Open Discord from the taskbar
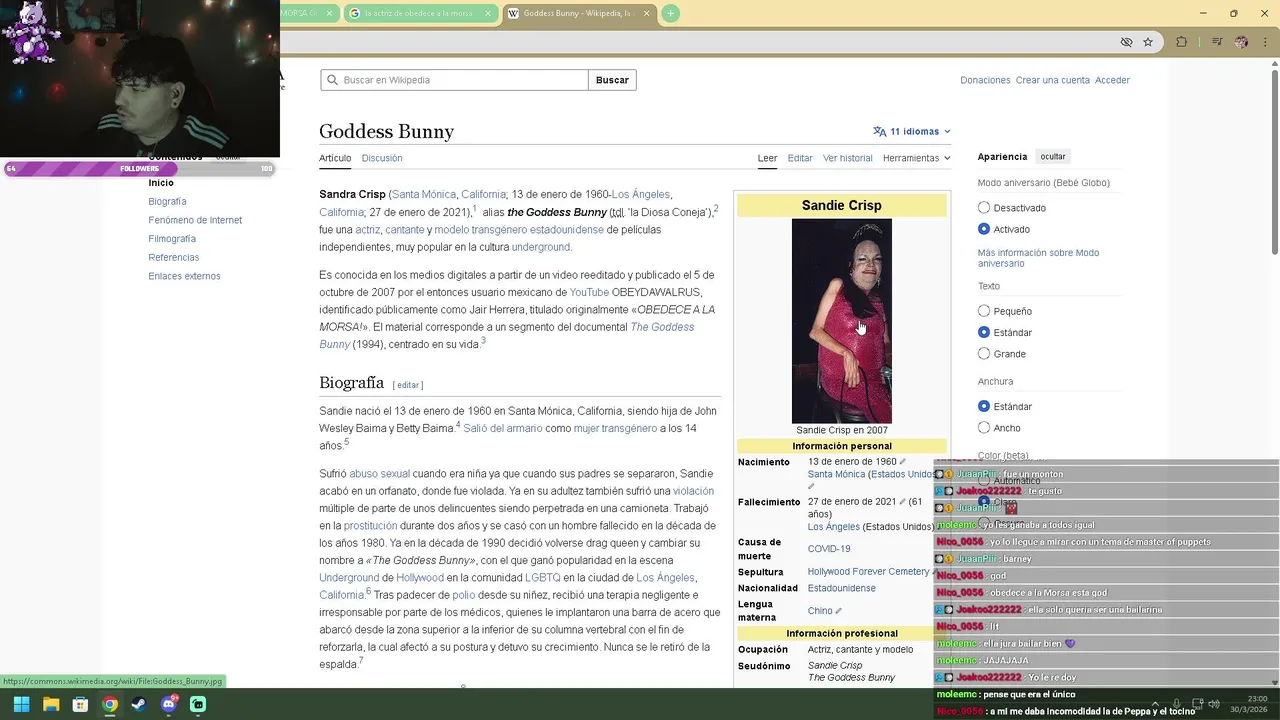This screenshot has height=720, width=1280. (x=169, y=704)
